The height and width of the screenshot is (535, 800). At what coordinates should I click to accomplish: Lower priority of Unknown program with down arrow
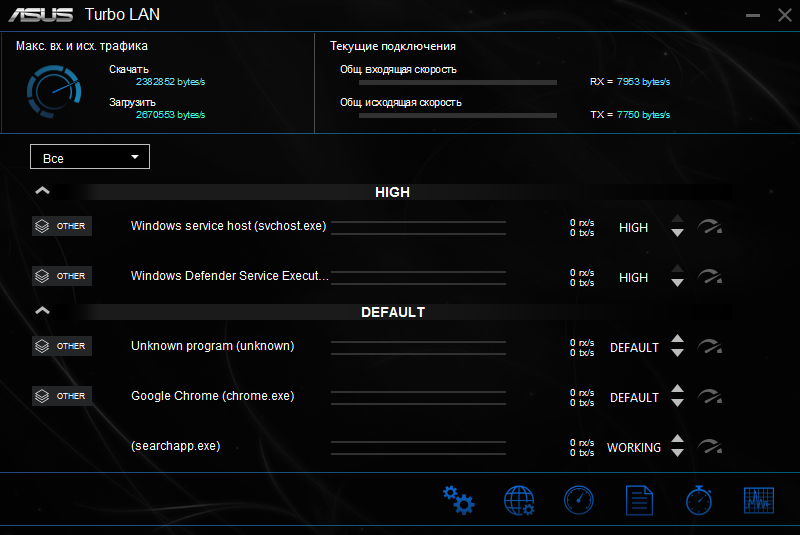677,353
